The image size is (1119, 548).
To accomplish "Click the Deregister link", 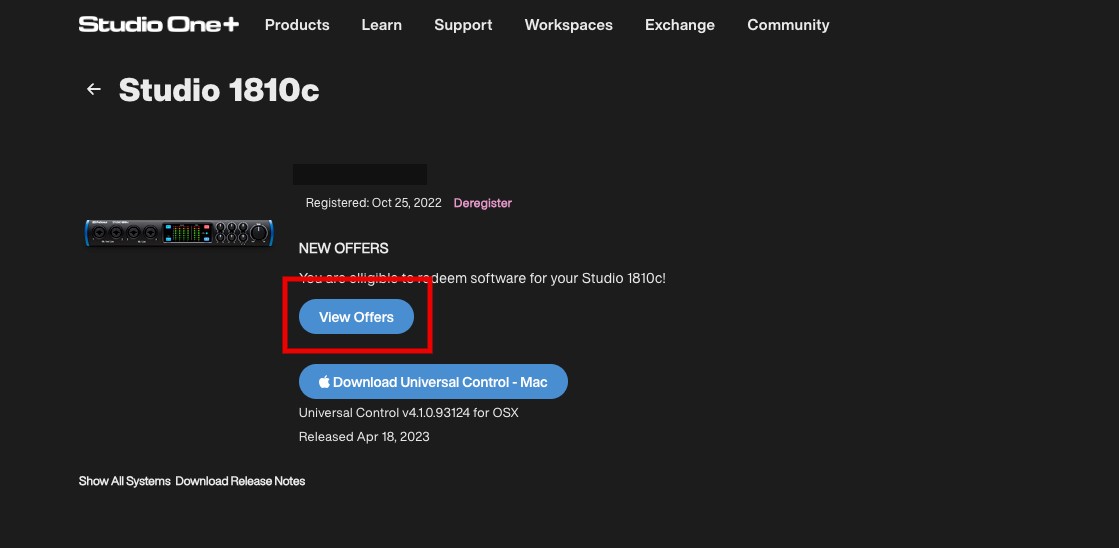I will (x=482, y=203).
